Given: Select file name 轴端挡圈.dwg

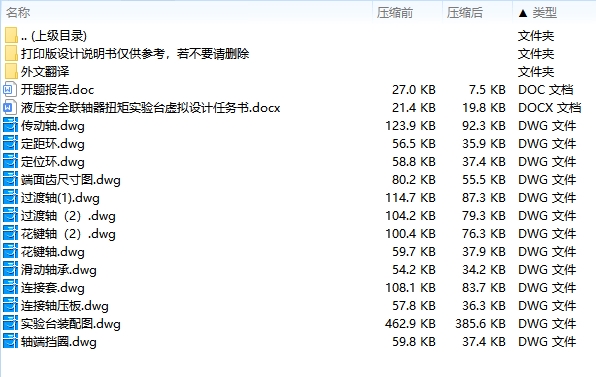Looking at the screenshot, I should coord(59,342).
